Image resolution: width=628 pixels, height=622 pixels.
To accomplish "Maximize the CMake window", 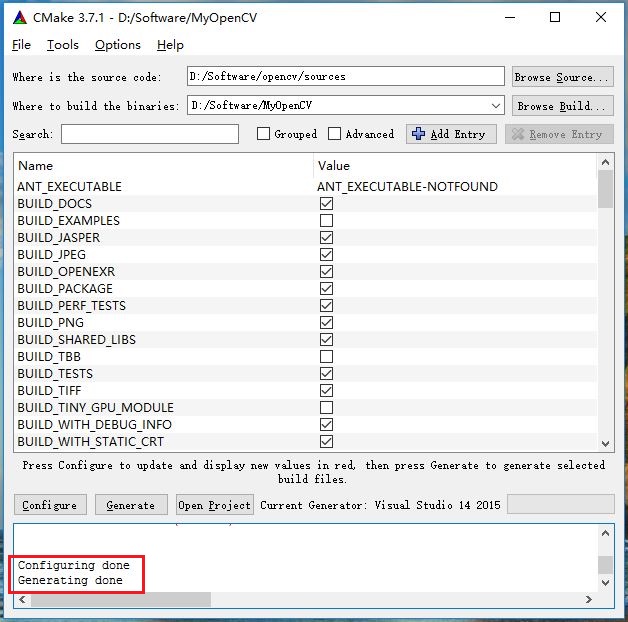I will [x=555, y=18].
